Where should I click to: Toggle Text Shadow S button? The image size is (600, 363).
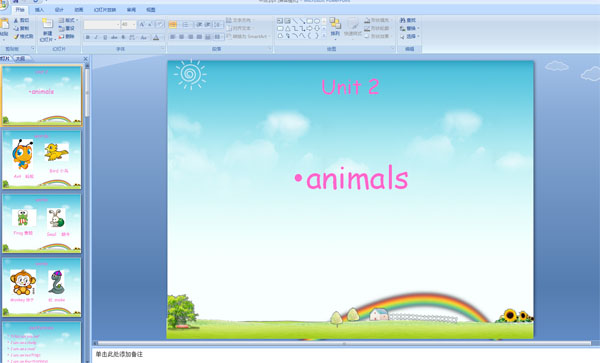tap(123, 37)
